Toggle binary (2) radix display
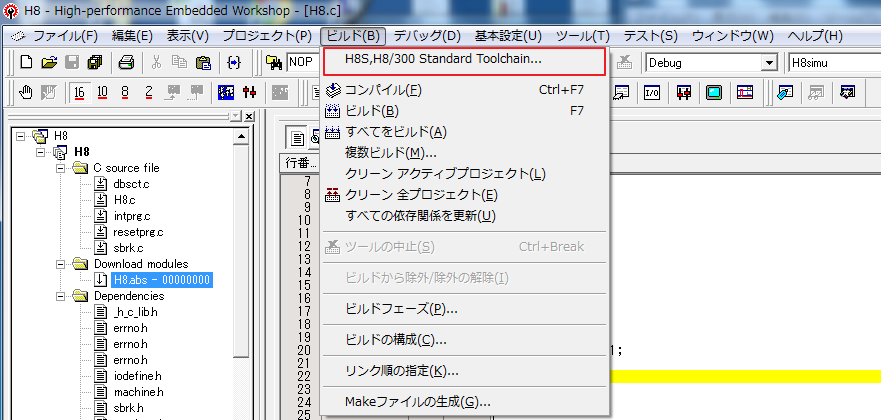Viewport: 881px width, 420px height. pos(148,92)
